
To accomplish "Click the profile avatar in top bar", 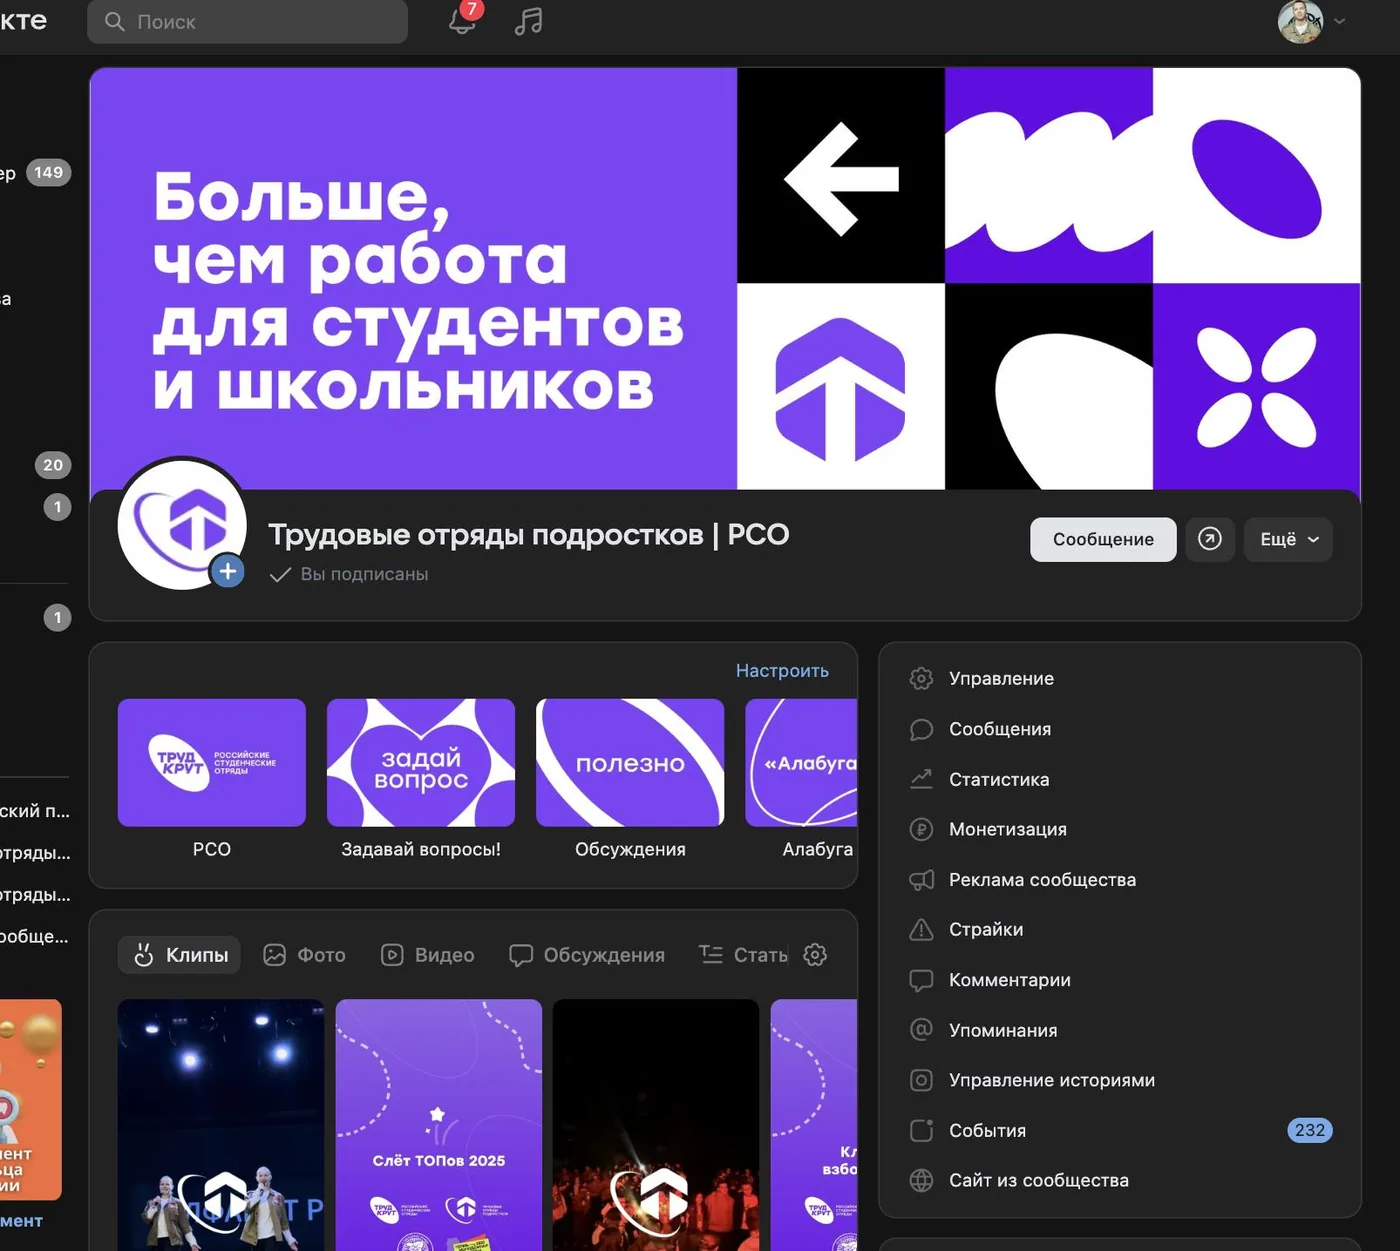I will [1300, 21].
